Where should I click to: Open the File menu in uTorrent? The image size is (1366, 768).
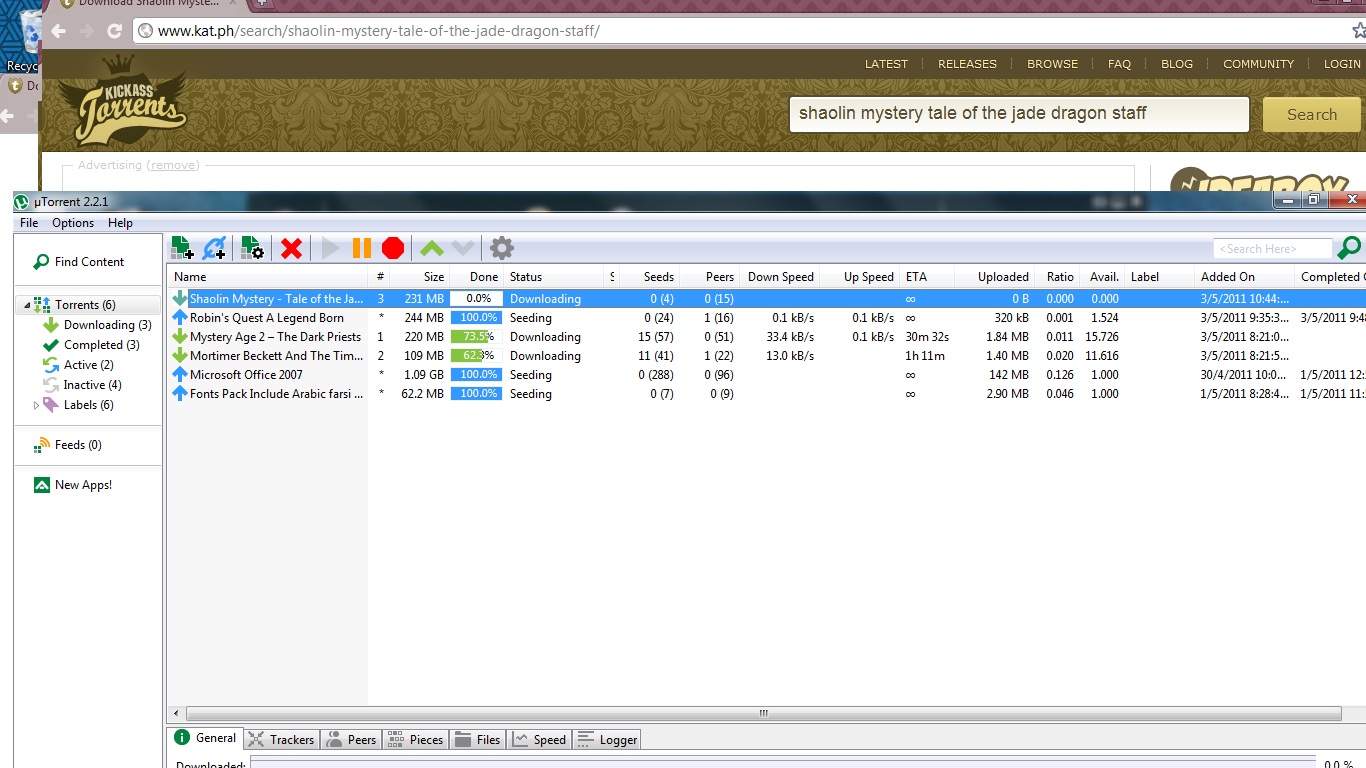29,223
